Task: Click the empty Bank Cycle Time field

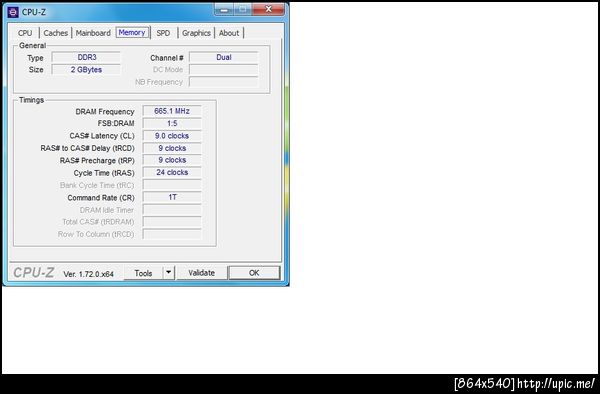Action: tap(172, 185)
